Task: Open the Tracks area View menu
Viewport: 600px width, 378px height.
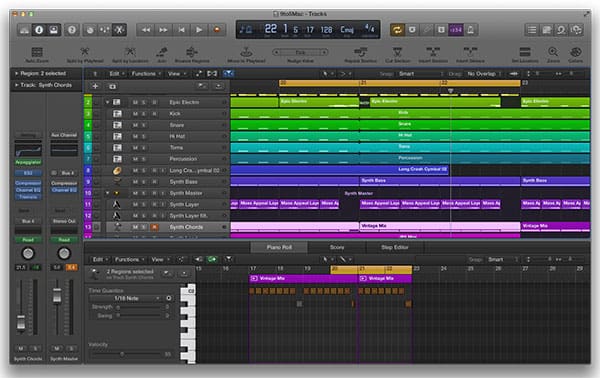Action: pyautogui.click(x=176, y=73)
